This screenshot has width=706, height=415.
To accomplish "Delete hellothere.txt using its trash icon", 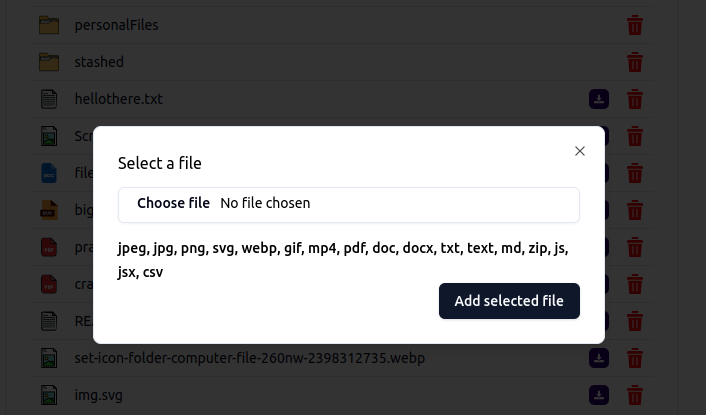I will coord(634,99).
